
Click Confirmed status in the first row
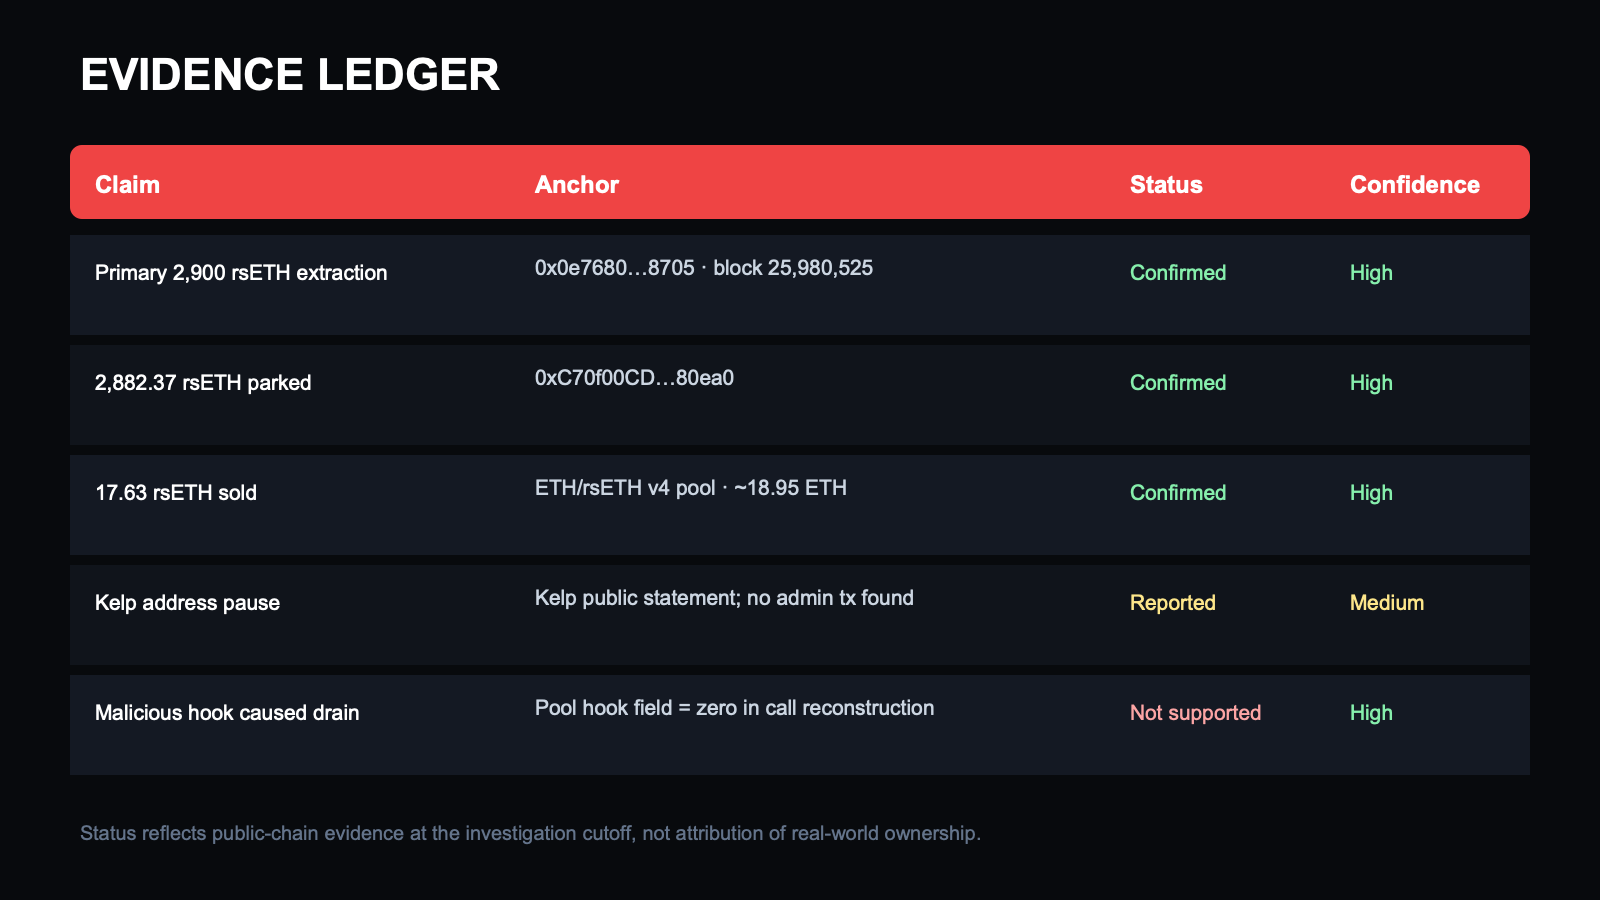(1178, 273)
